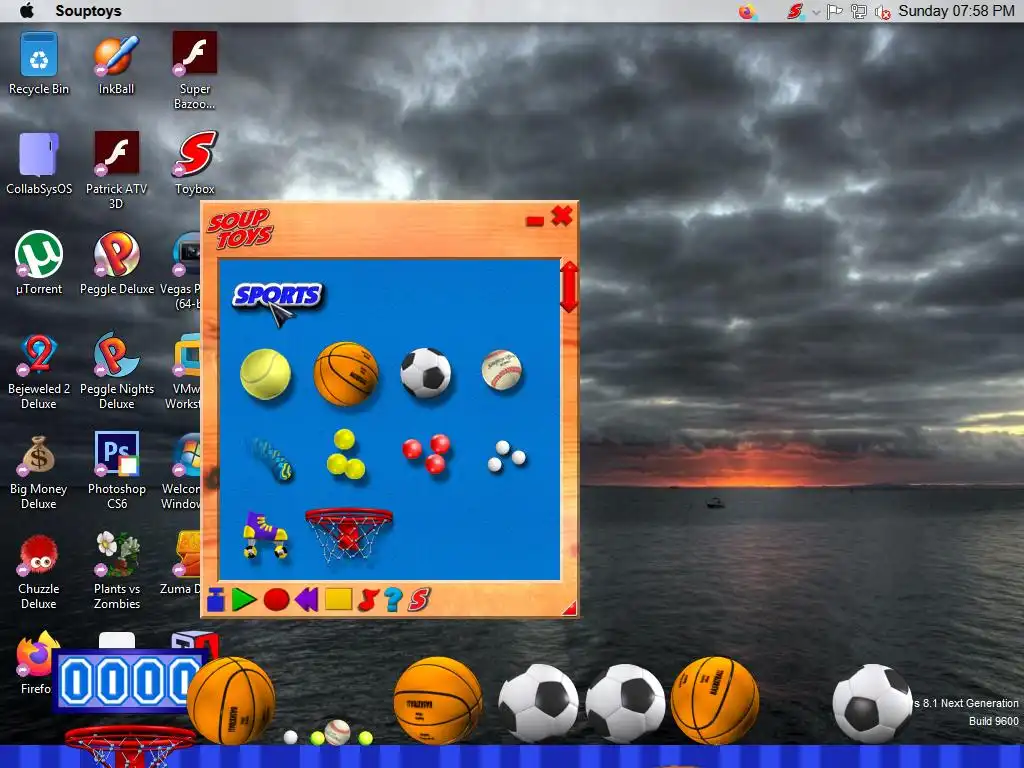
Task: Launch Plants vs Zombies
Action: point(116,571)
